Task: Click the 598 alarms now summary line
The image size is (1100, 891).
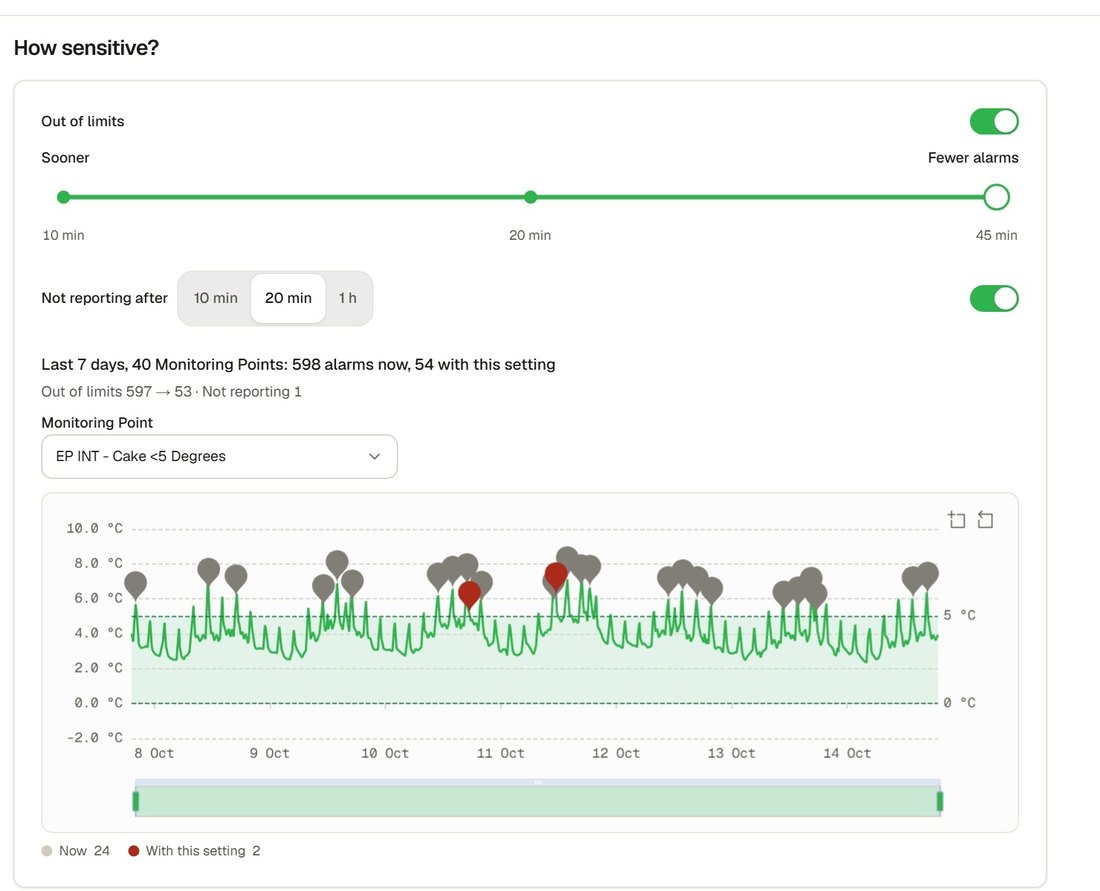Action: pyautogui.click(x=298, y=365)
